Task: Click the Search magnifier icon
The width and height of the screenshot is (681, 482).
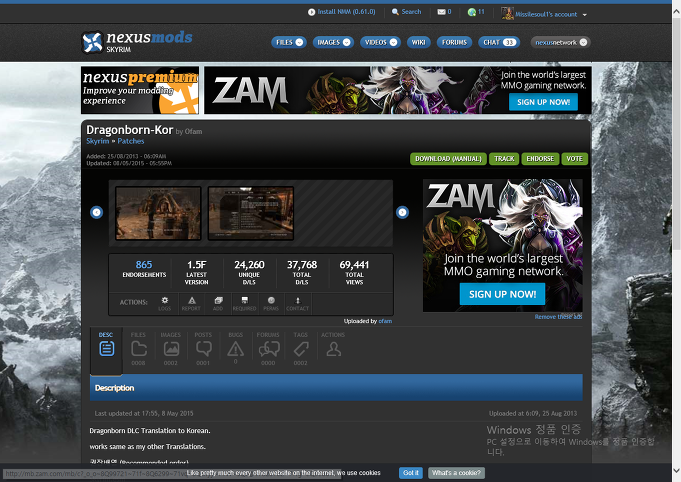Action: (x=395, y=12)
